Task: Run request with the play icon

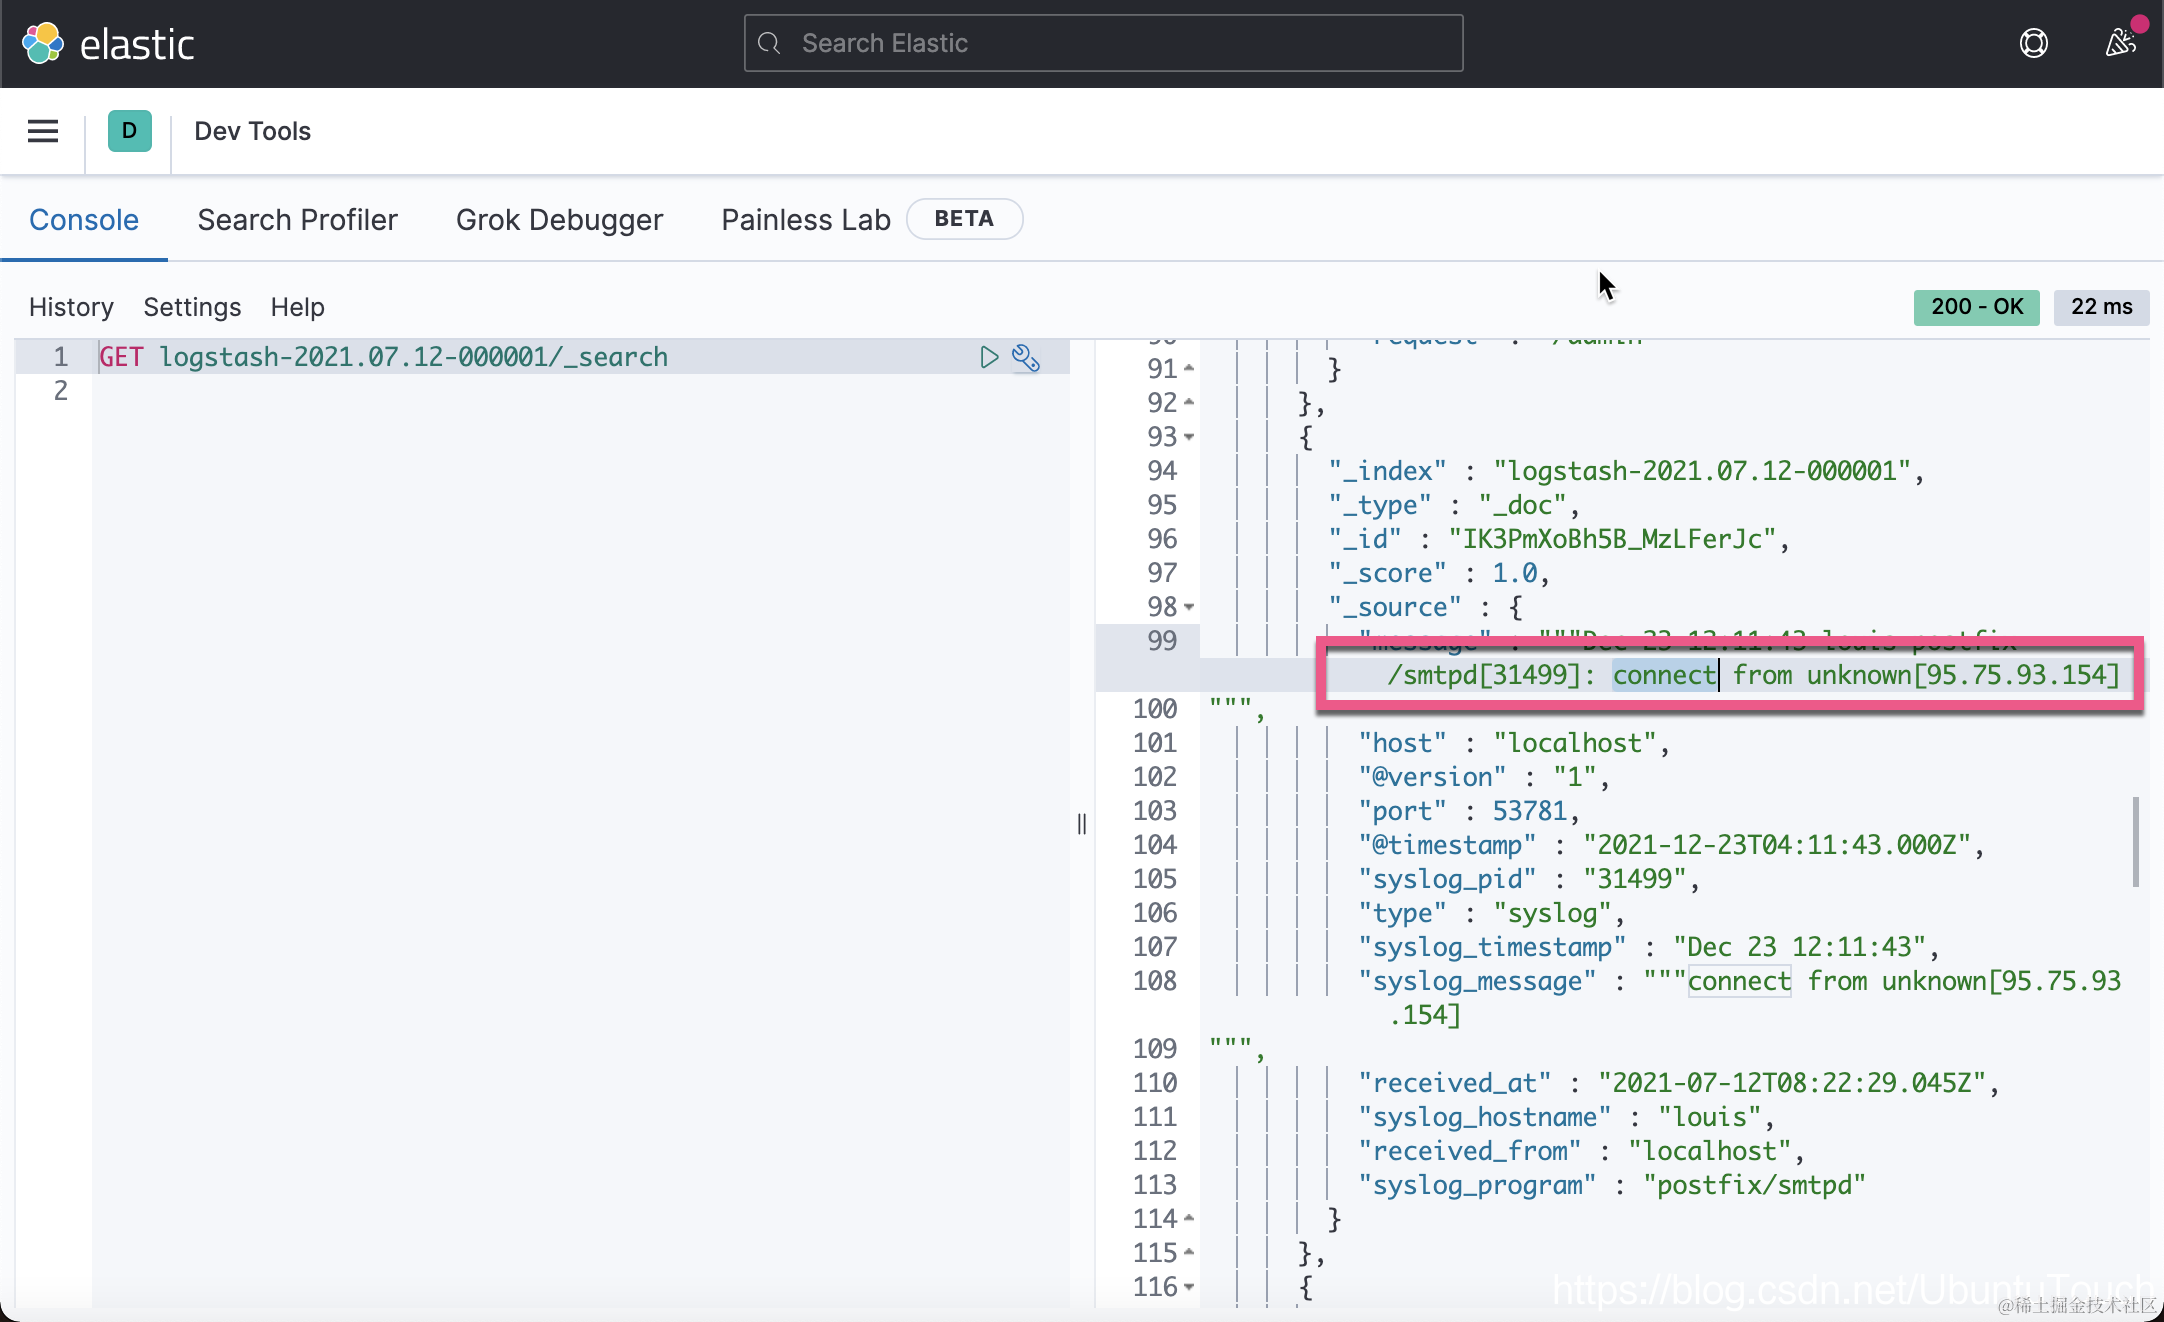Action: tap(988, 357)
